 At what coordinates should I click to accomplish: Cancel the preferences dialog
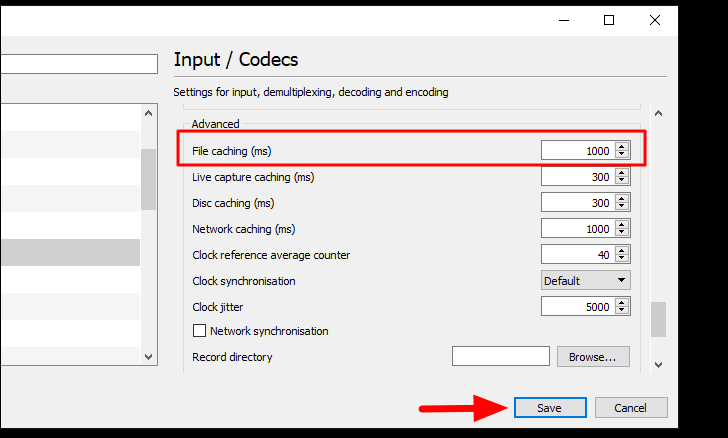point(631,407)
